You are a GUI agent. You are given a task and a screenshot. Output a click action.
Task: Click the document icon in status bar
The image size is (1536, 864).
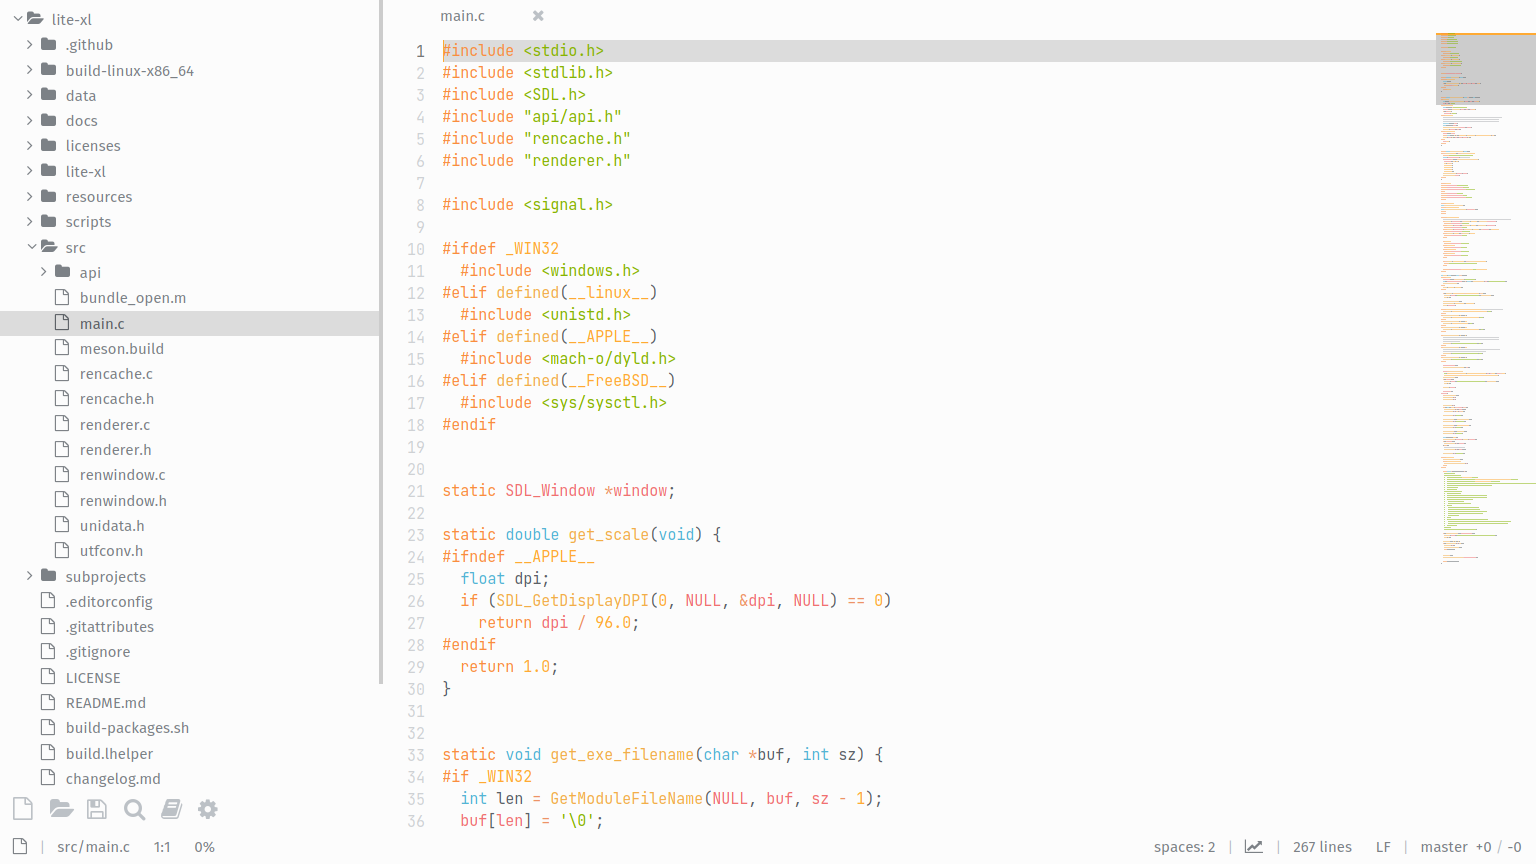coord(20,847)
